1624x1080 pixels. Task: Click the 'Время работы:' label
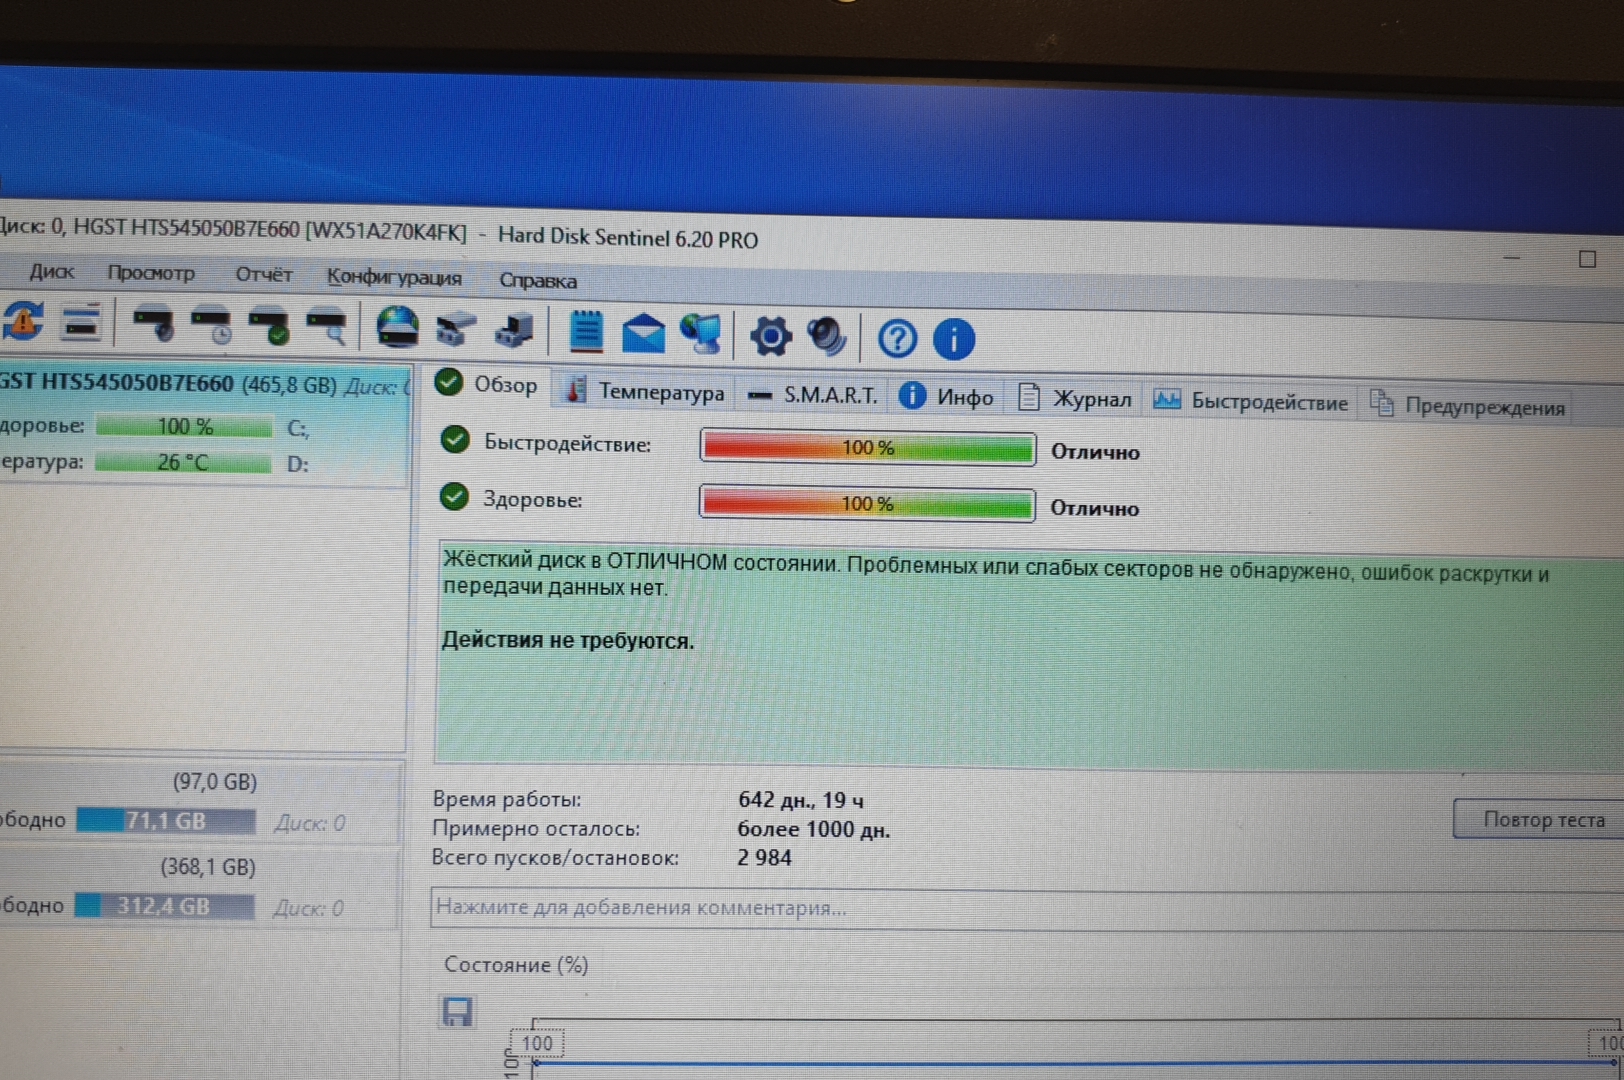[506, 799]
